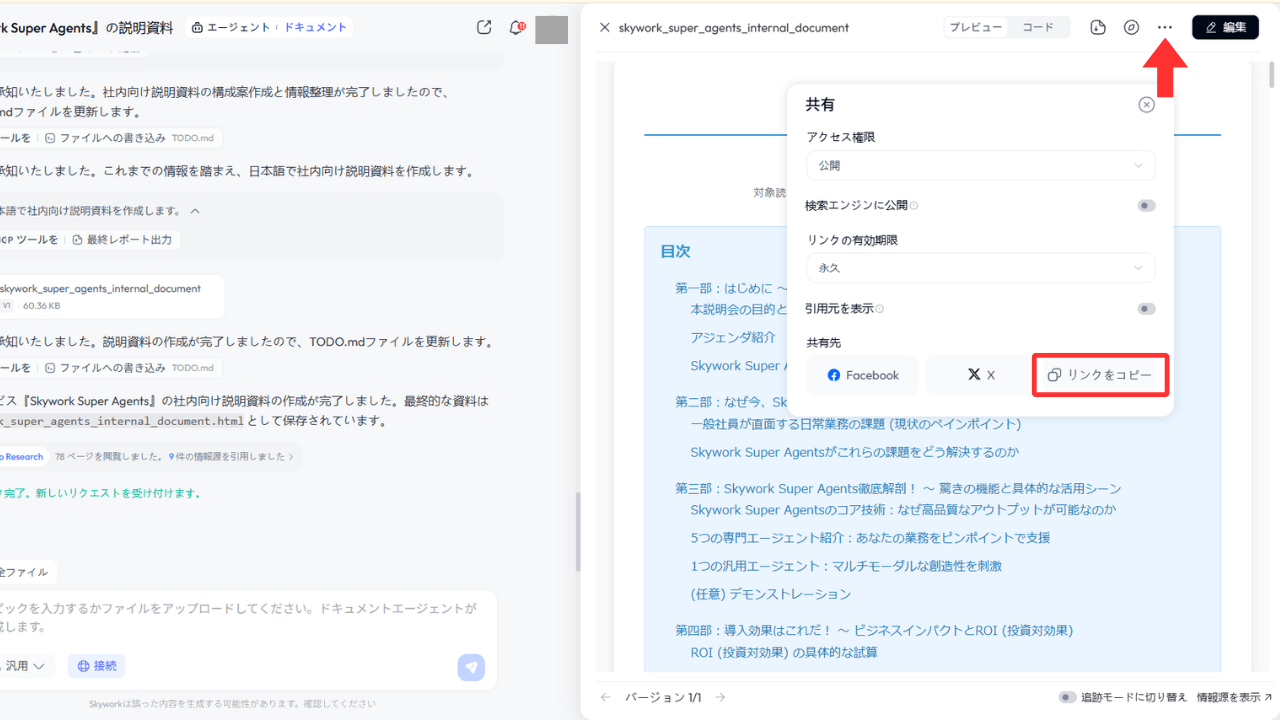Click the 最終レポート出力 tool chip
This screenshot has width=1280, height=720.
123,240
